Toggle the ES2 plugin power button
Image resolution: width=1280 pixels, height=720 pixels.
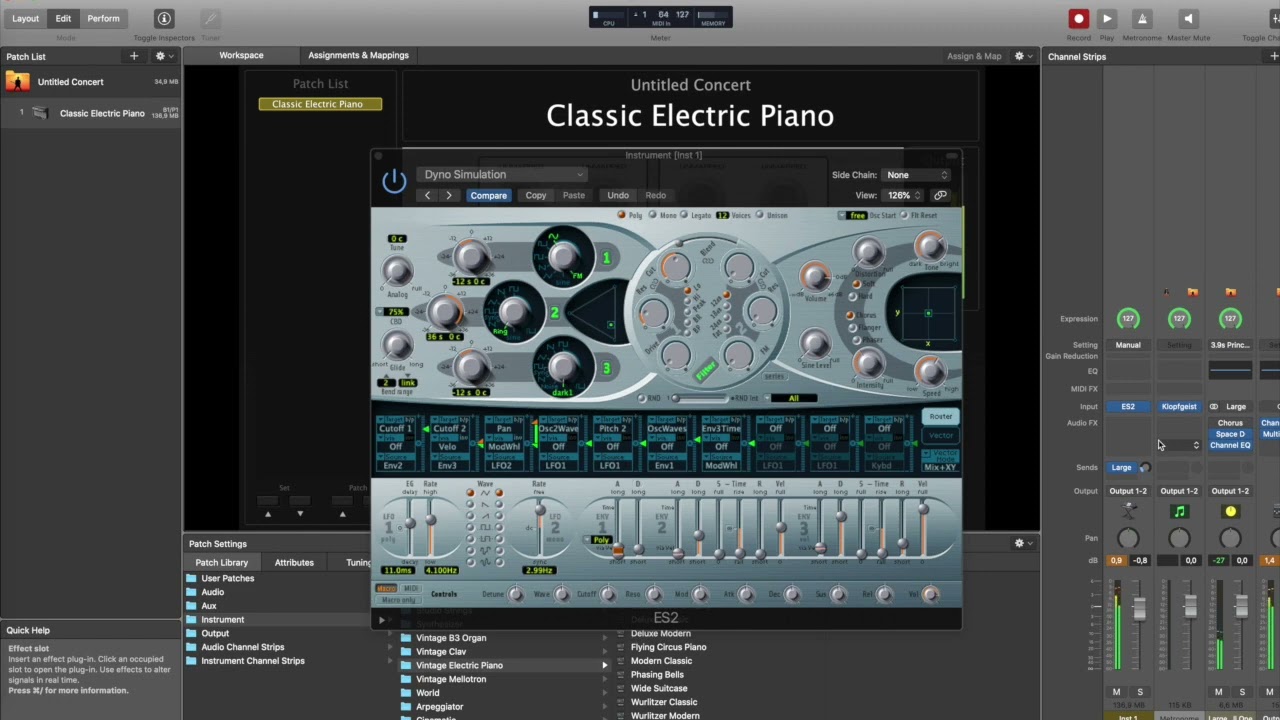tap(394, 181)
